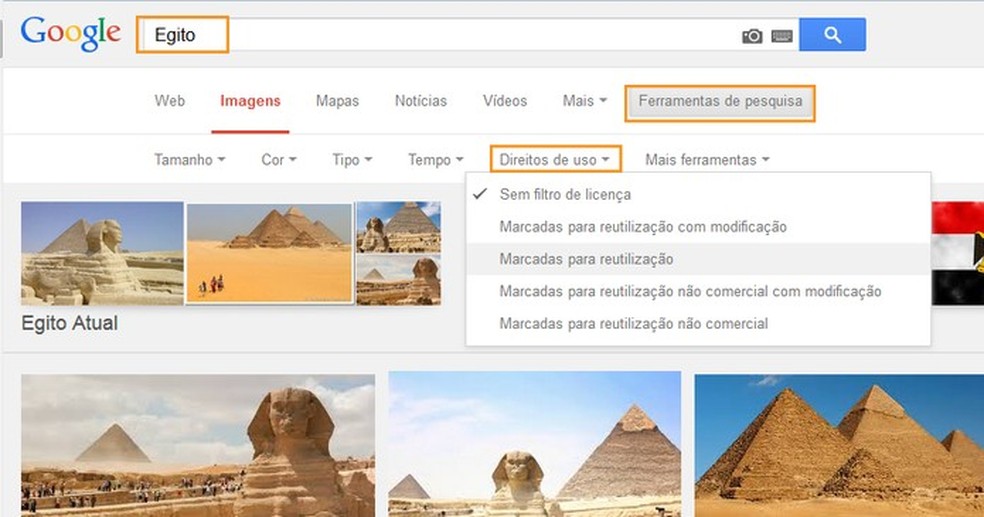984x517 pixels.
Task: Select the Imagens tab
Action: tap(250, 102)
